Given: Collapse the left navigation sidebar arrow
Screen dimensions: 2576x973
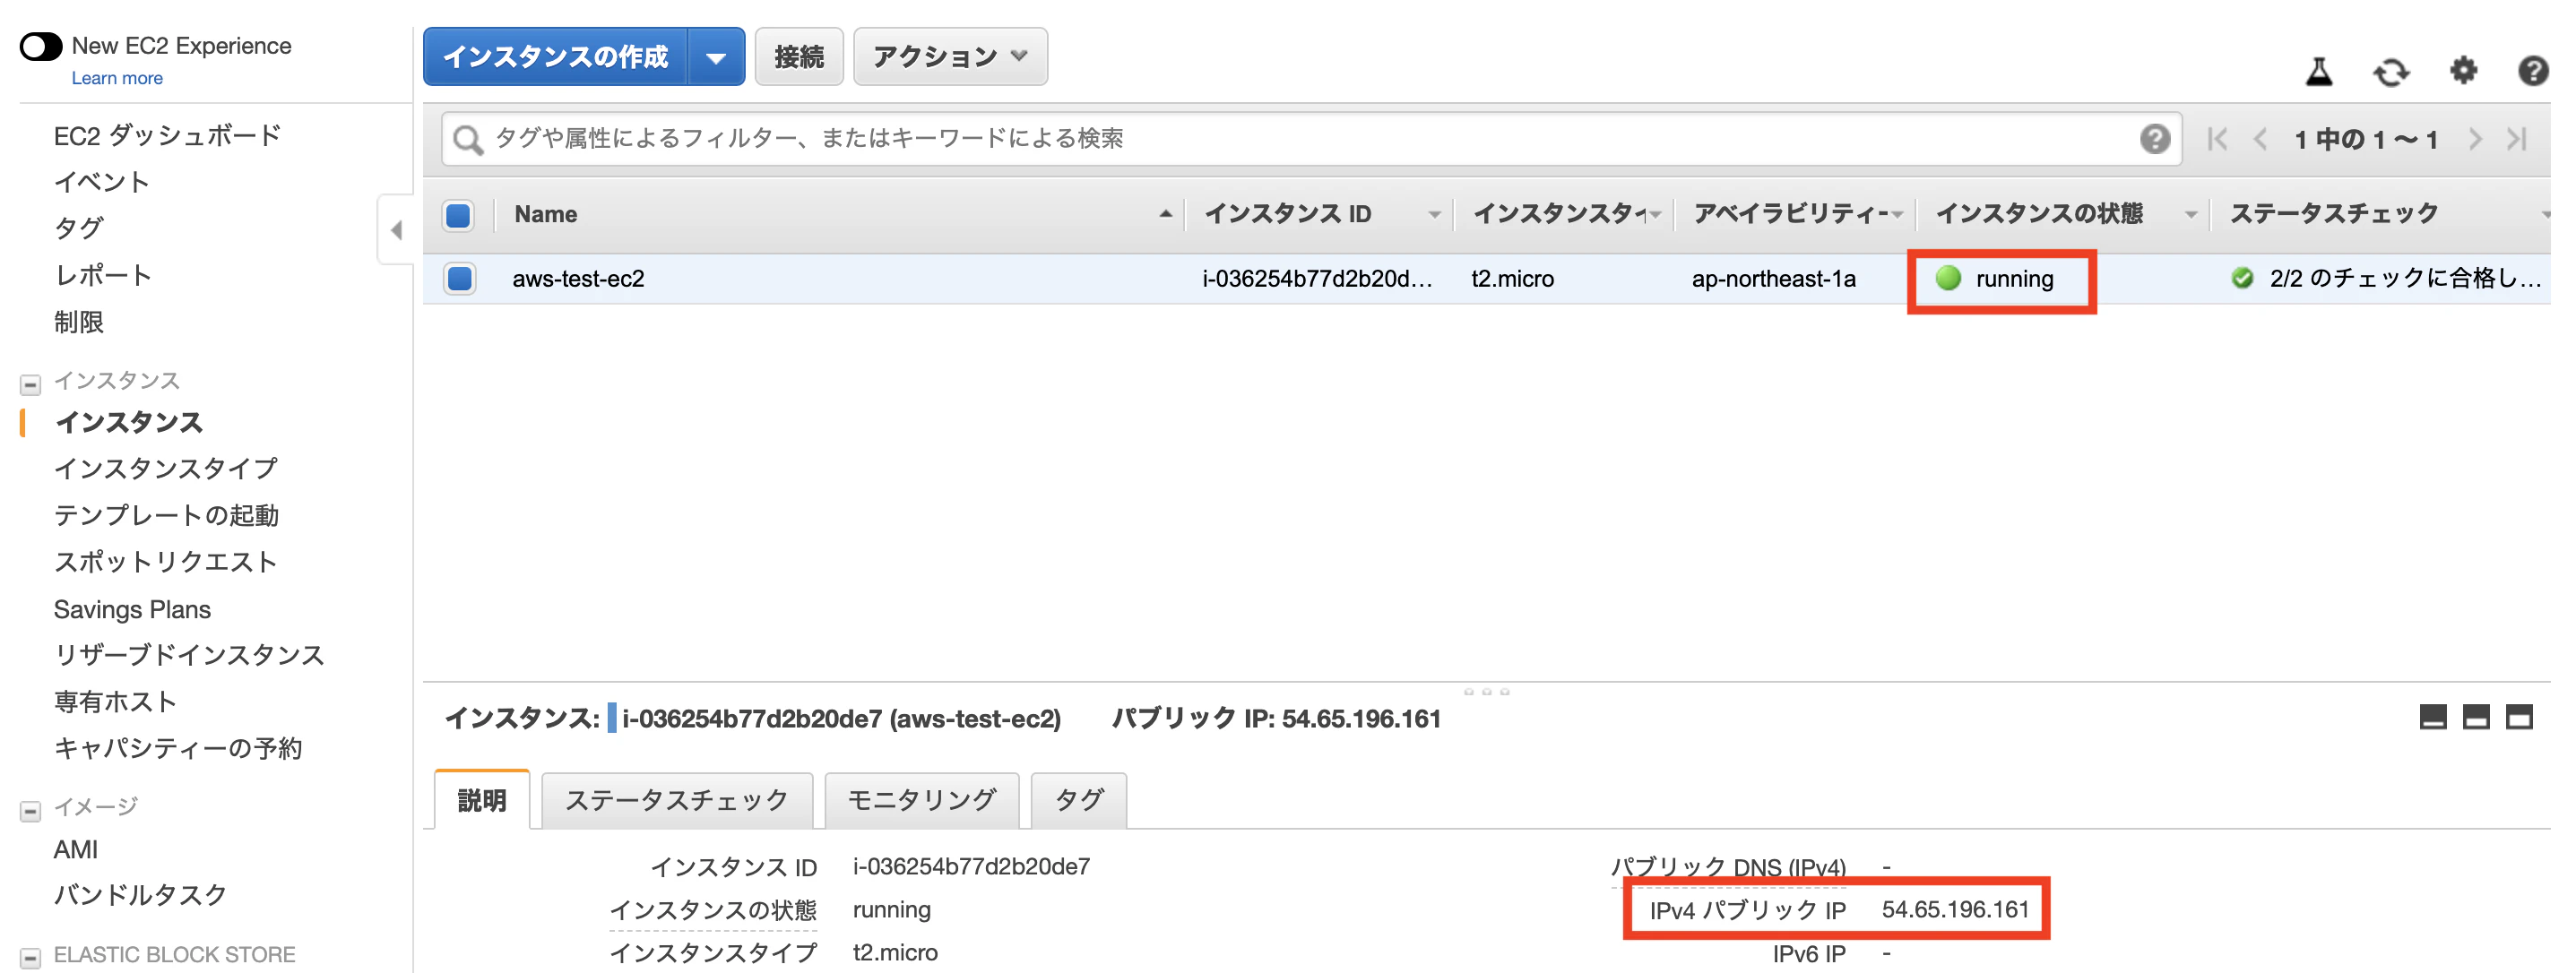Looking at the screenshot, I should click(396, 230).
